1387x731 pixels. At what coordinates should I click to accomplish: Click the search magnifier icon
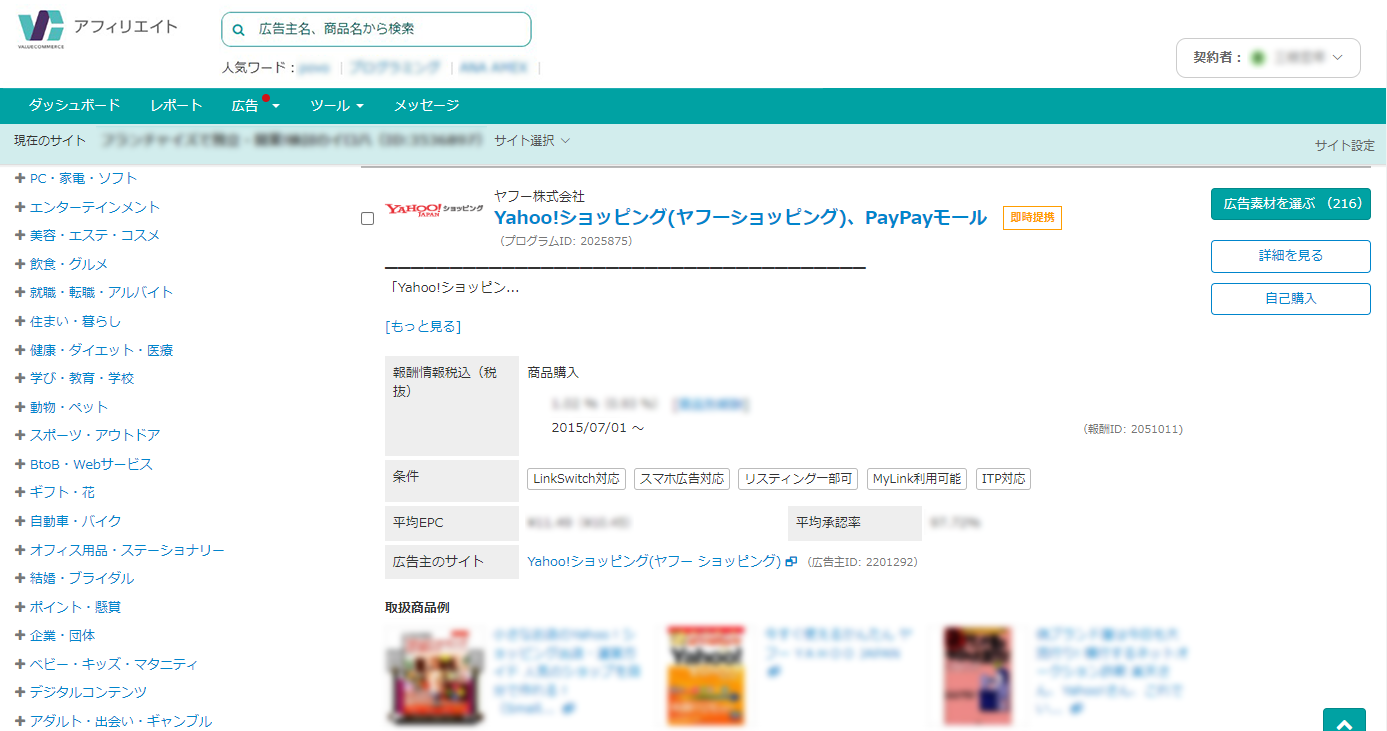tap(238, 30)
